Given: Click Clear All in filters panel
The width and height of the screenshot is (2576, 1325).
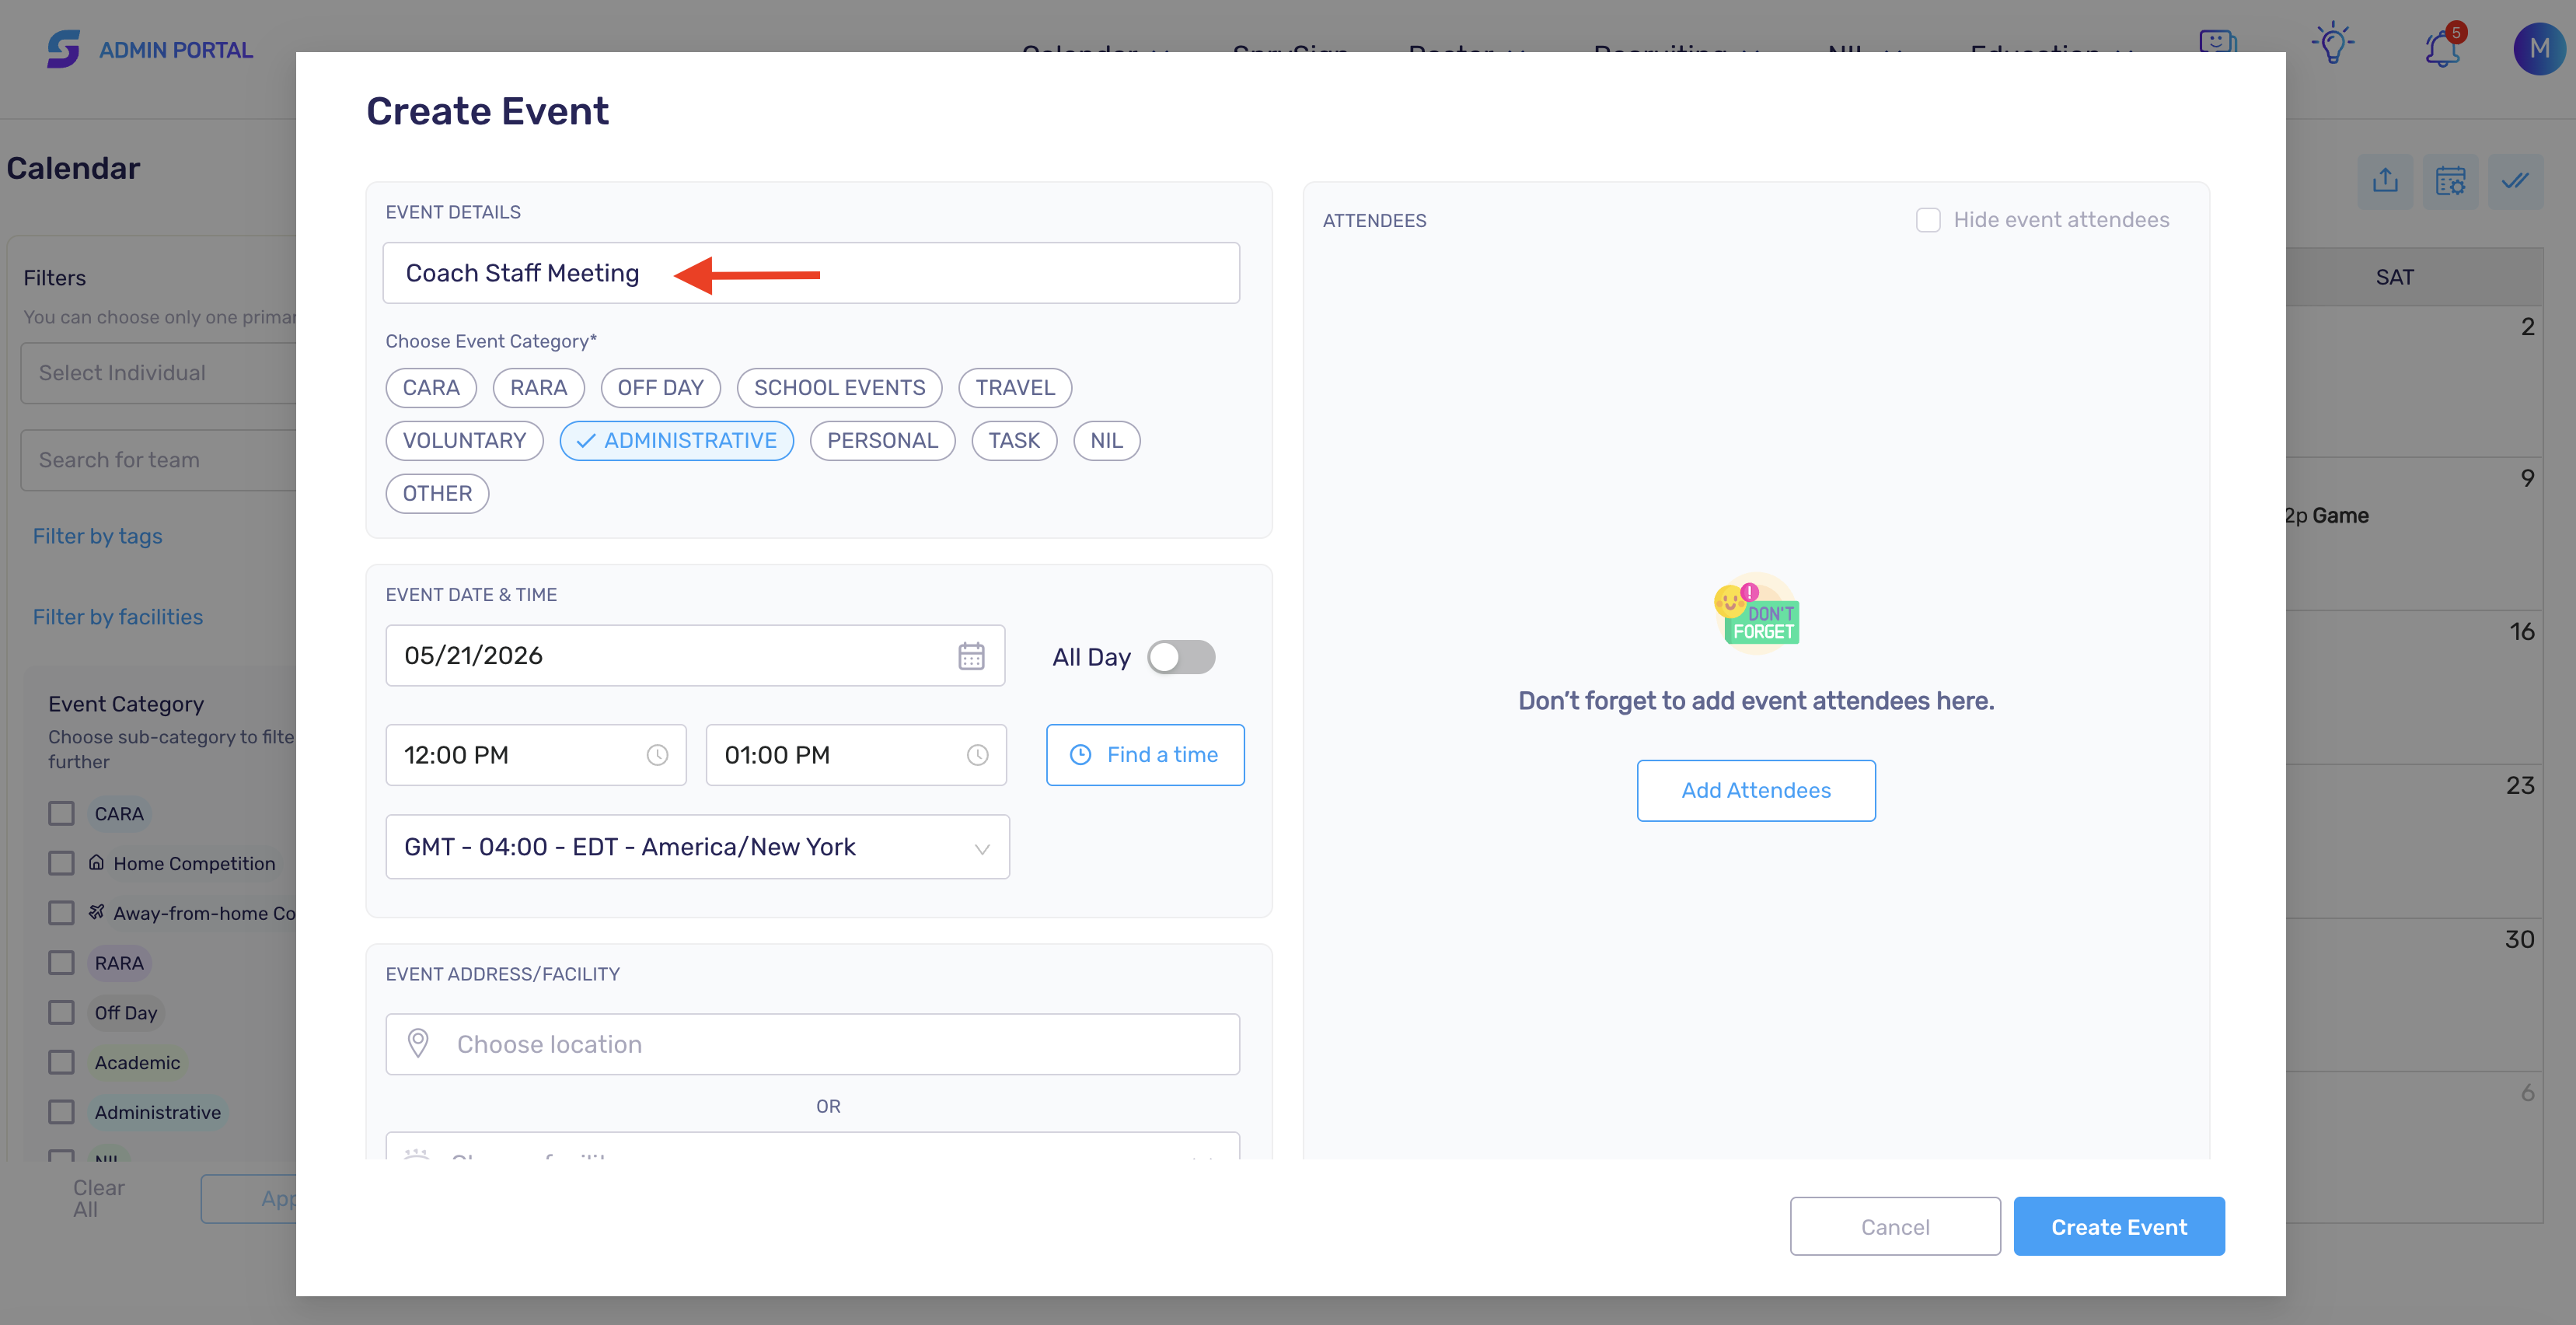Looking at the screenshot, I should pos(98,1198).
